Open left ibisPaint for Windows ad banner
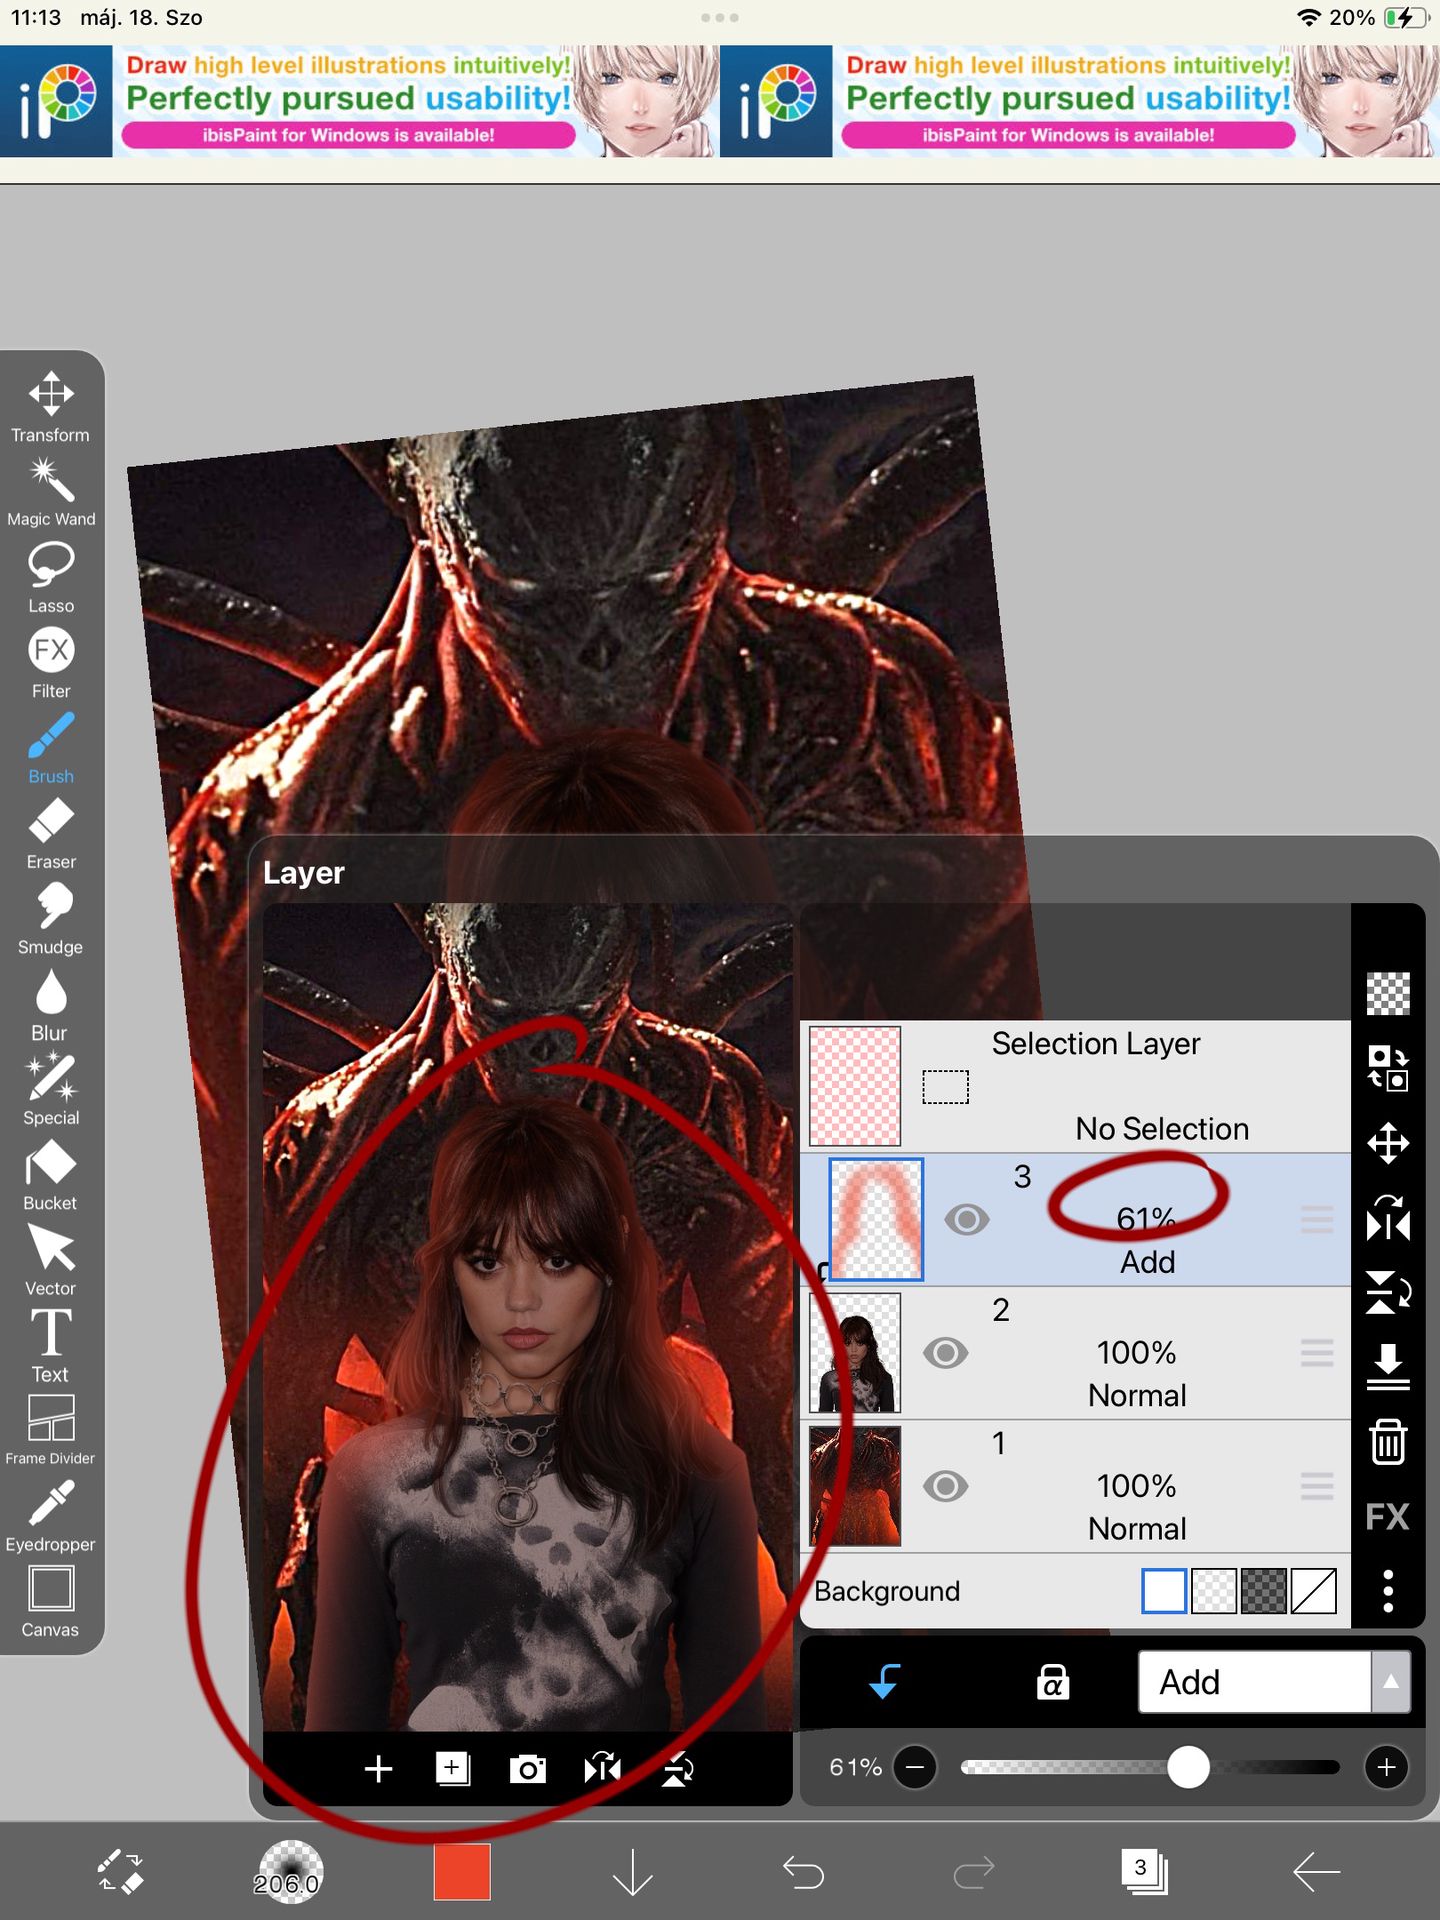 tap(360, 101)
